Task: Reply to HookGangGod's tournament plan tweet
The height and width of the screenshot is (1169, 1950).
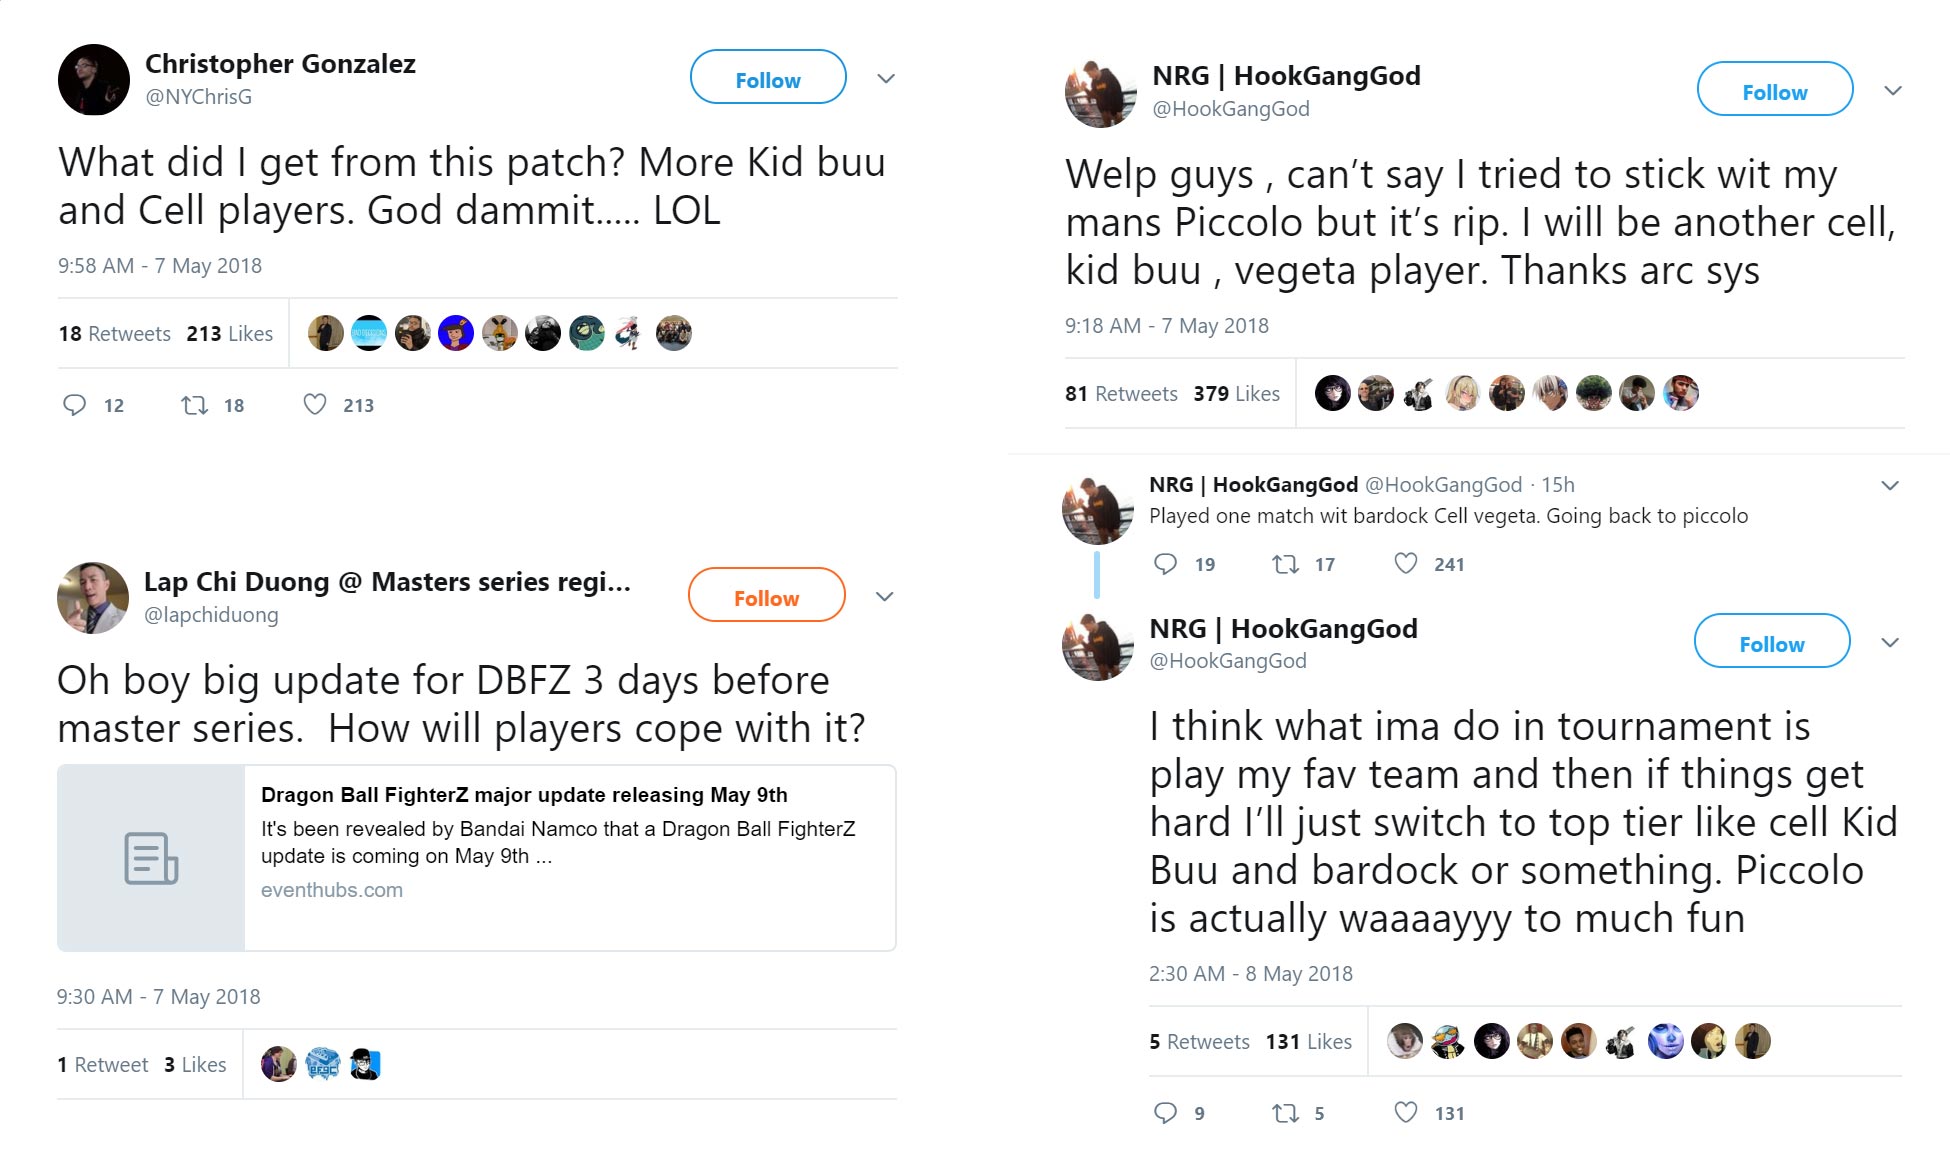Action: click(1166, 1112)
